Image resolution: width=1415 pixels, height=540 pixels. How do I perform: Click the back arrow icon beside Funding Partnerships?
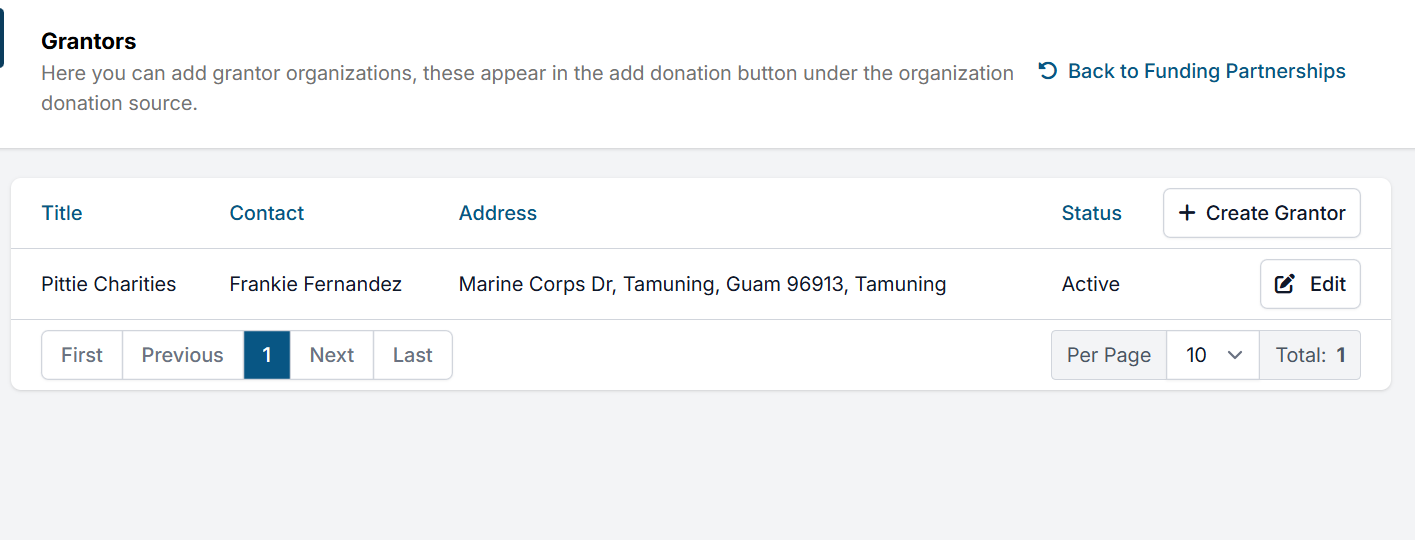click(x=1048, y=71)
